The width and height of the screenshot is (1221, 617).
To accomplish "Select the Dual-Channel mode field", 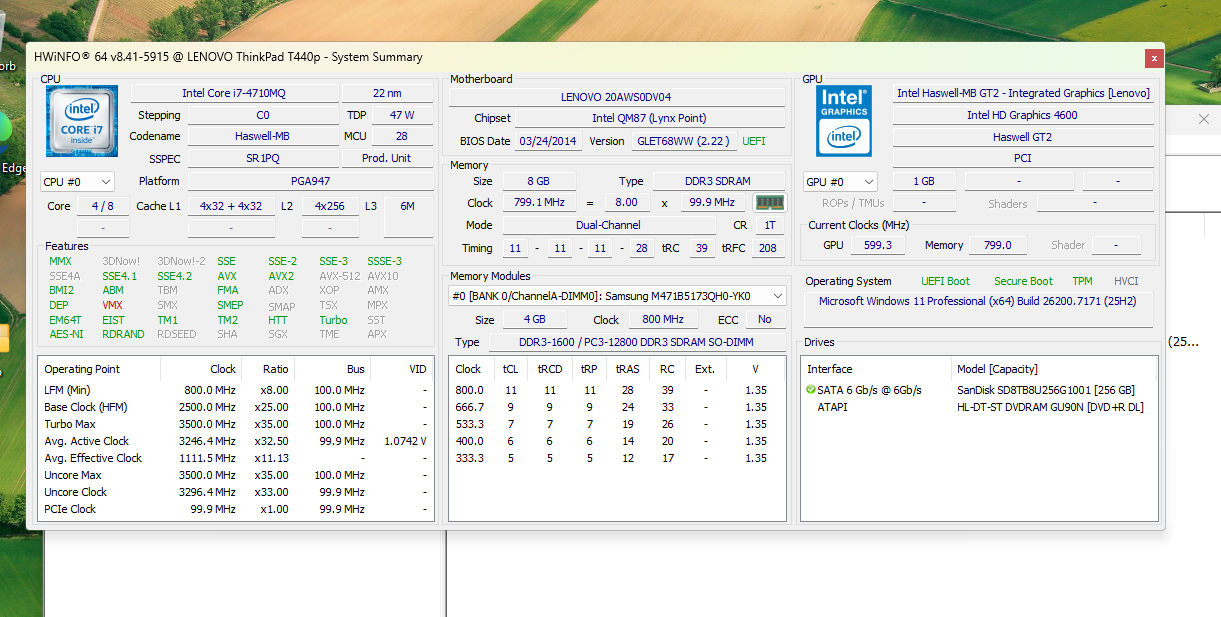I will (x=608, y=225).
